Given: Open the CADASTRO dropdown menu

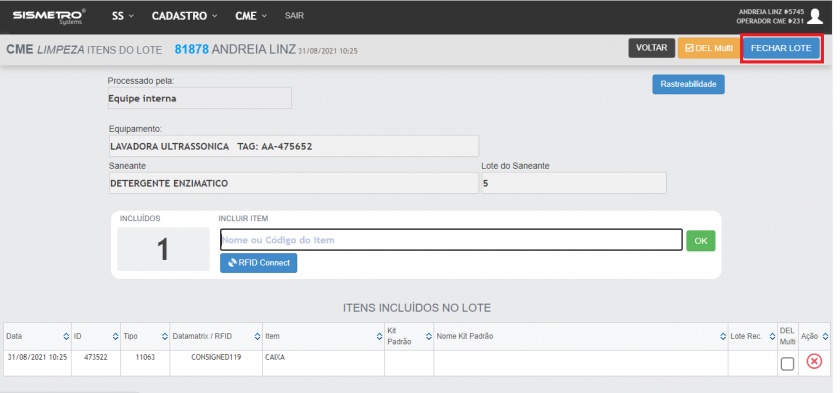Looking at the screenshot, I should coord(184,16).
